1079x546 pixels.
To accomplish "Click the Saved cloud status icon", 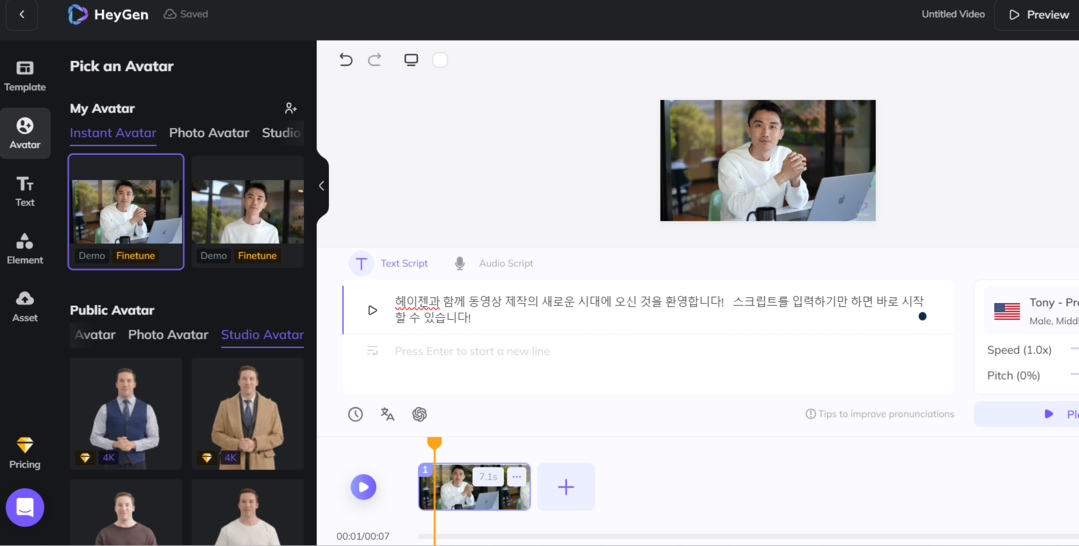I will (170, 14).
